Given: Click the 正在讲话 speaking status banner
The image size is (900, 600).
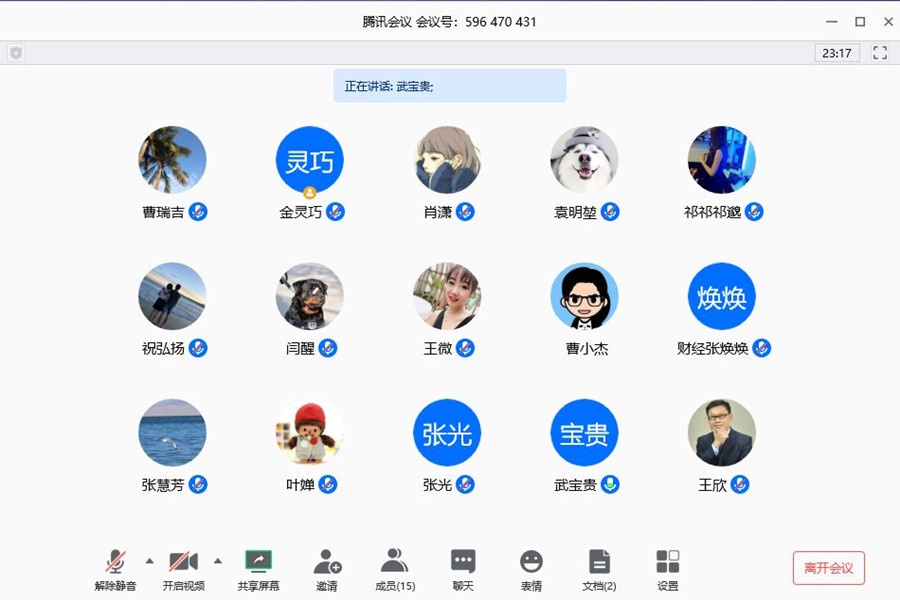Looking at the screenshot, I should click(x=450, y=86).
